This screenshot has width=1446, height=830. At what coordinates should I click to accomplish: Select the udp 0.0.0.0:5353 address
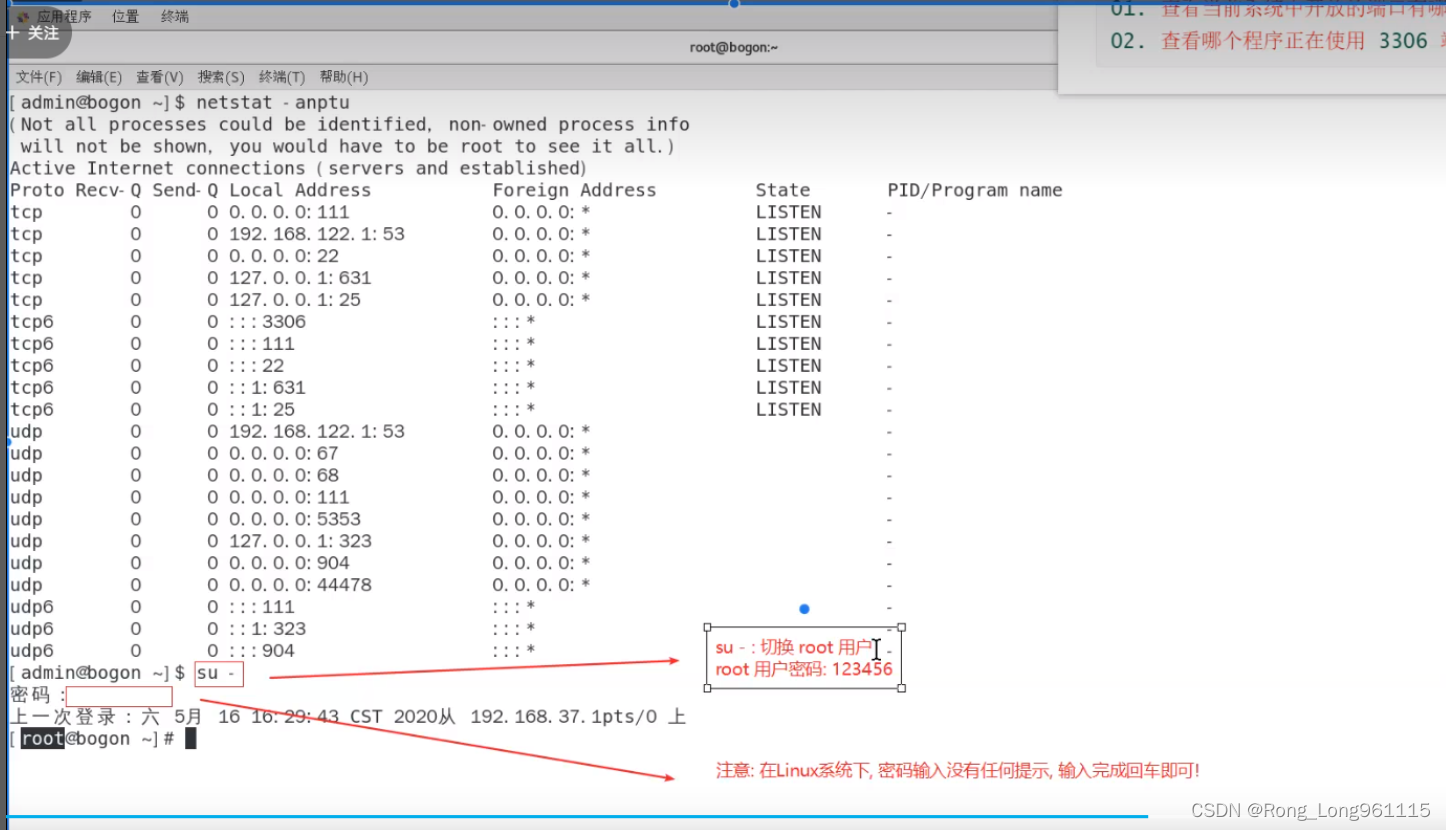pos(295,520)
